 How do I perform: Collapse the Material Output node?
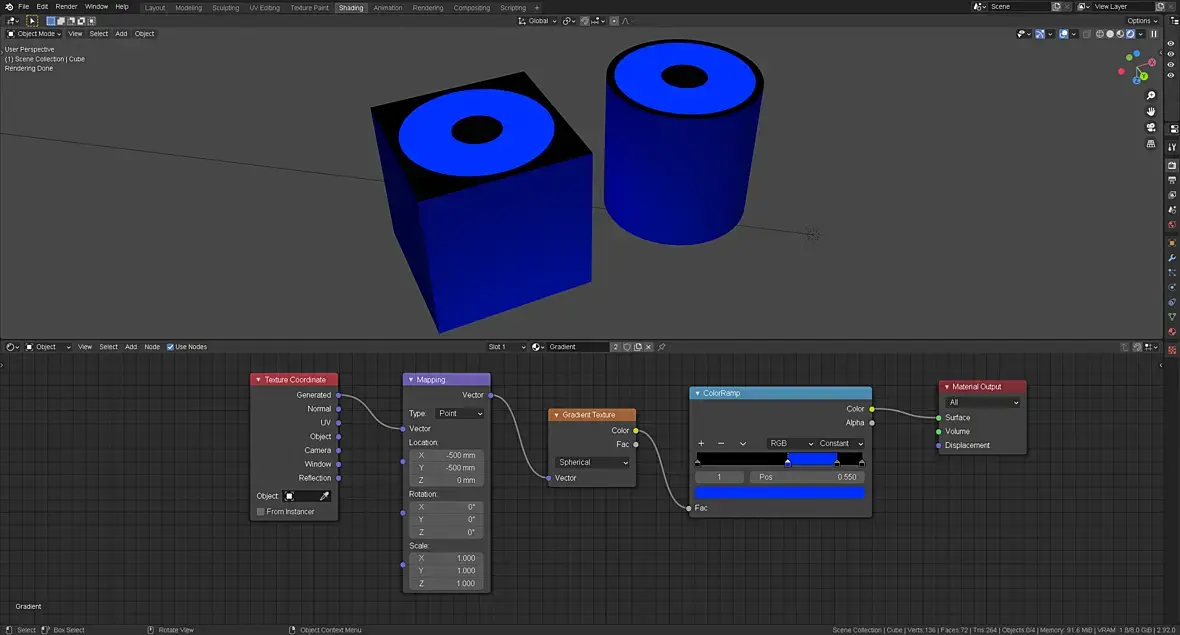pos(947,387)
